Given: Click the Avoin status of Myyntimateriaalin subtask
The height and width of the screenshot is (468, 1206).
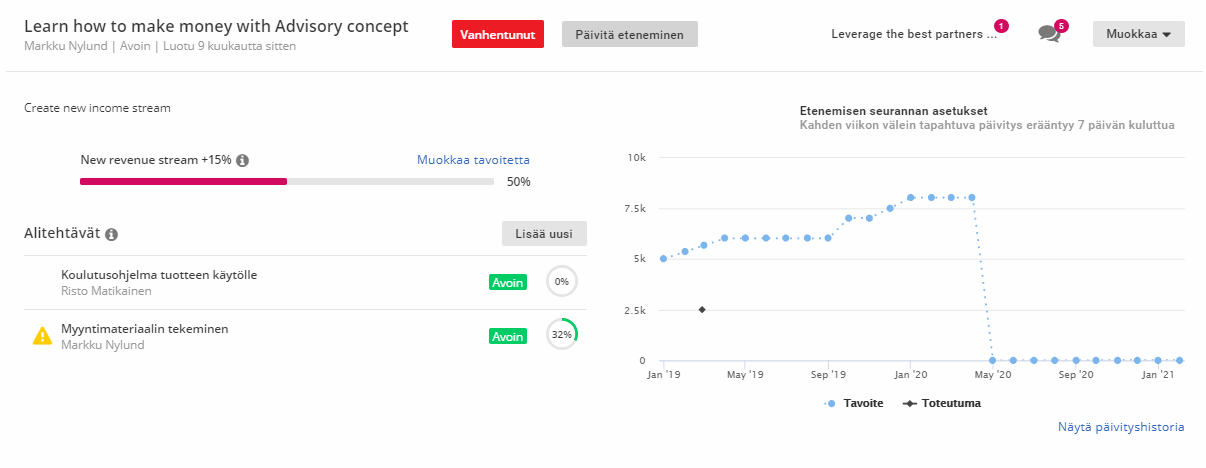Looking at the screenshot, I should pos(508,336).
